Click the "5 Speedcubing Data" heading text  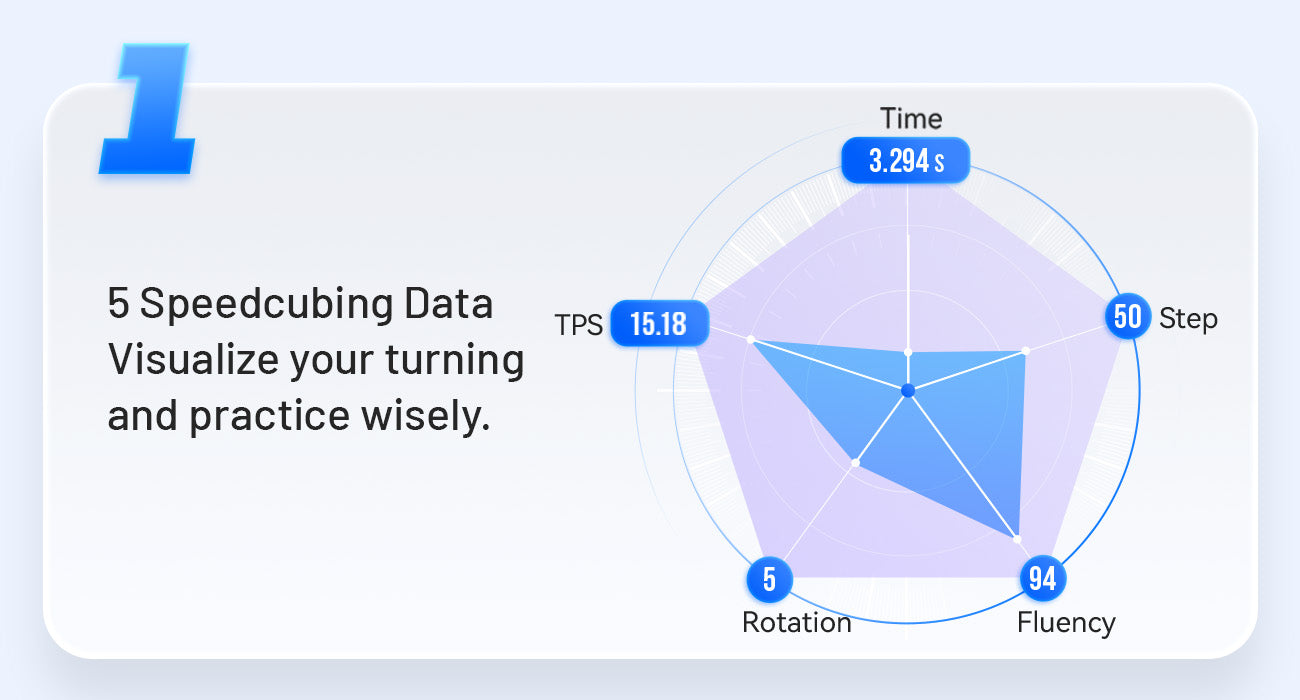tap(300, 304)
